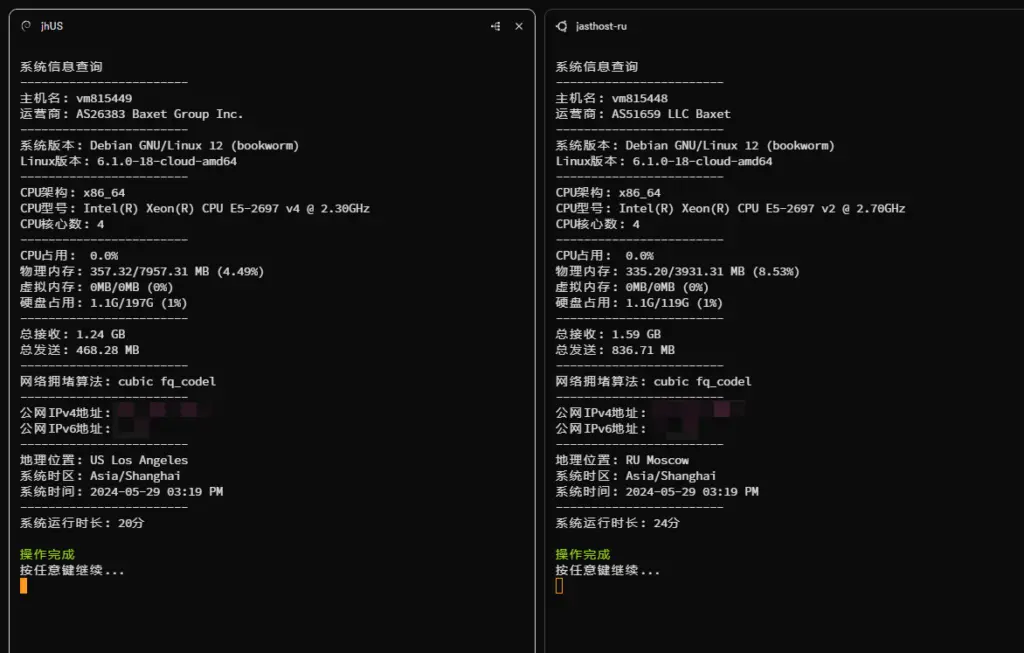
Task: Click hostname vm815449 in left terminal
Action: 104,98
